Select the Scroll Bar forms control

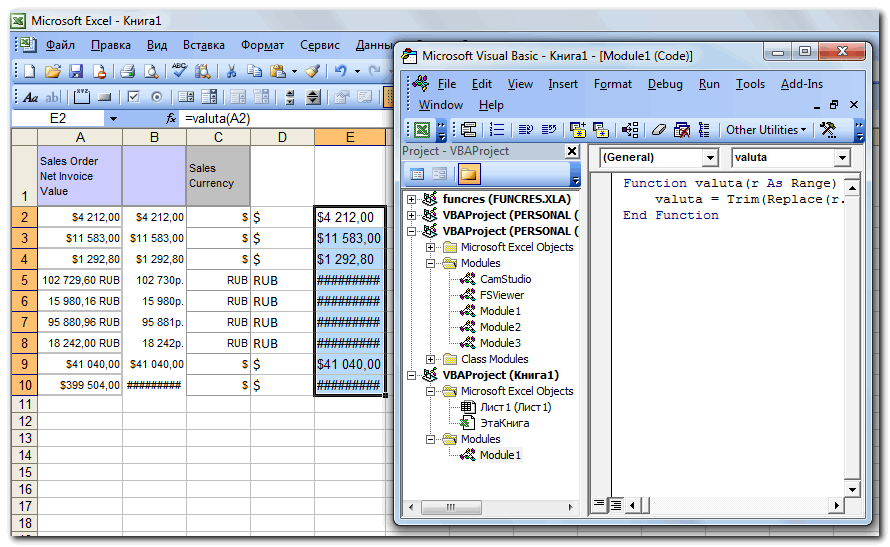[289, 97]
